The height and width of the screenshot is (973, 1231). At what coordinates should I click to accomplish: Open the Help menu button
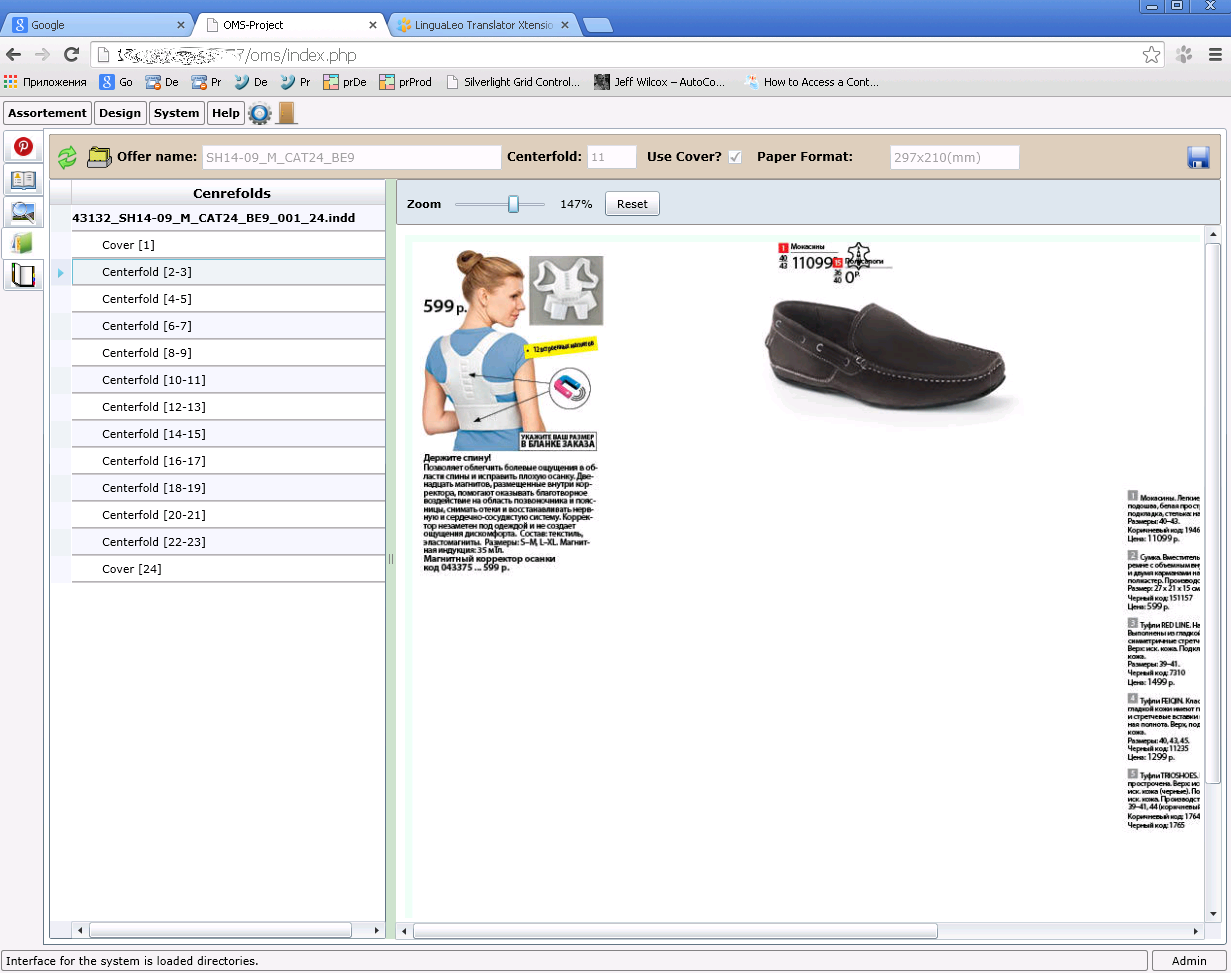[x=226, y=113]
